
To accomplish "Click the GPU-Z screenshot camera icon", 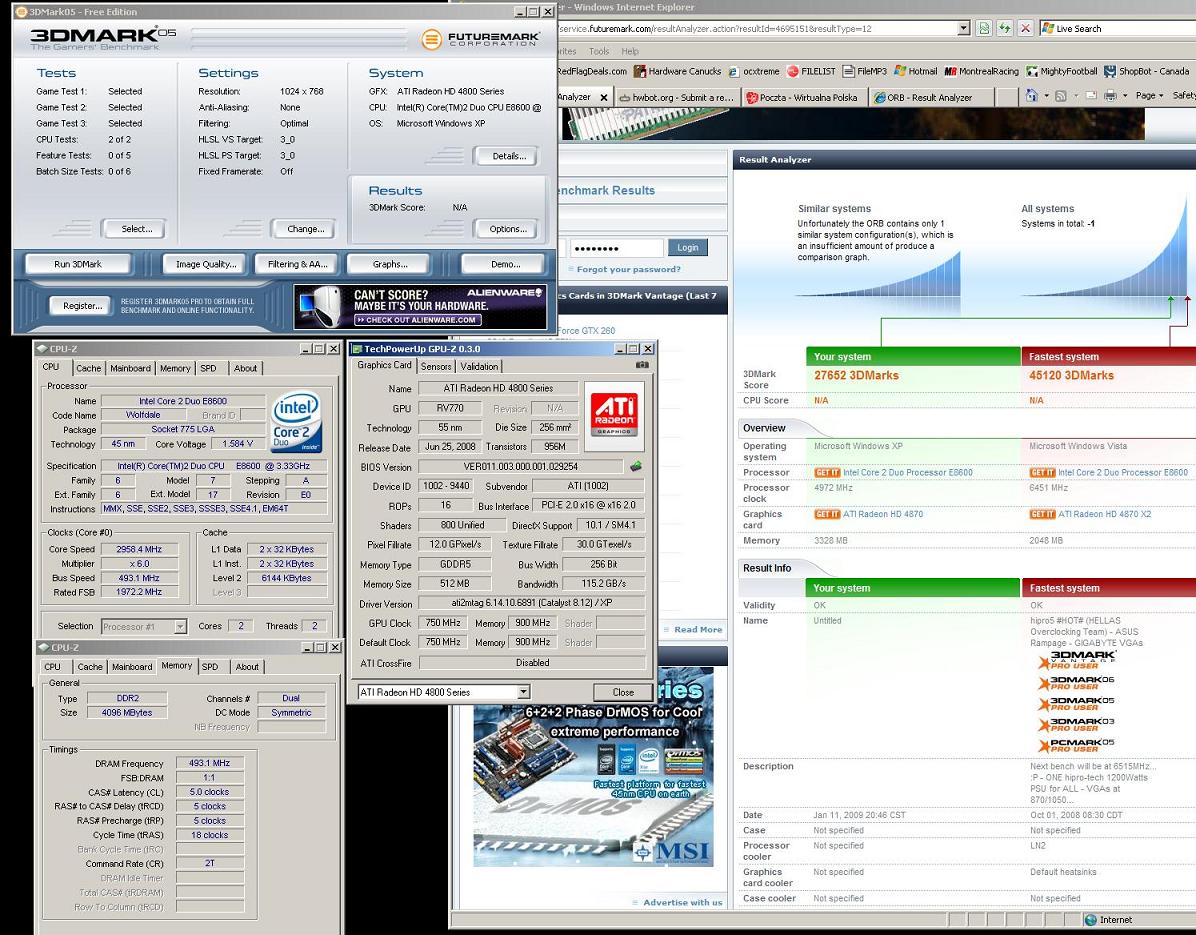I will click(642, 365).
